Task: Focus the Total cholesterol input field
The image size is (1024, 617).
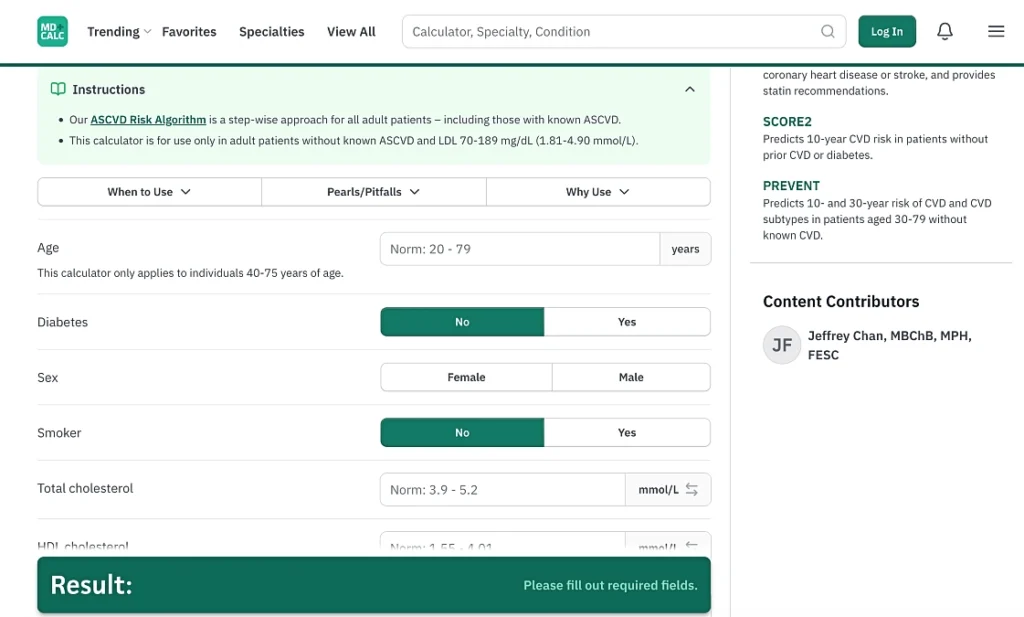Action: point(503,490)
